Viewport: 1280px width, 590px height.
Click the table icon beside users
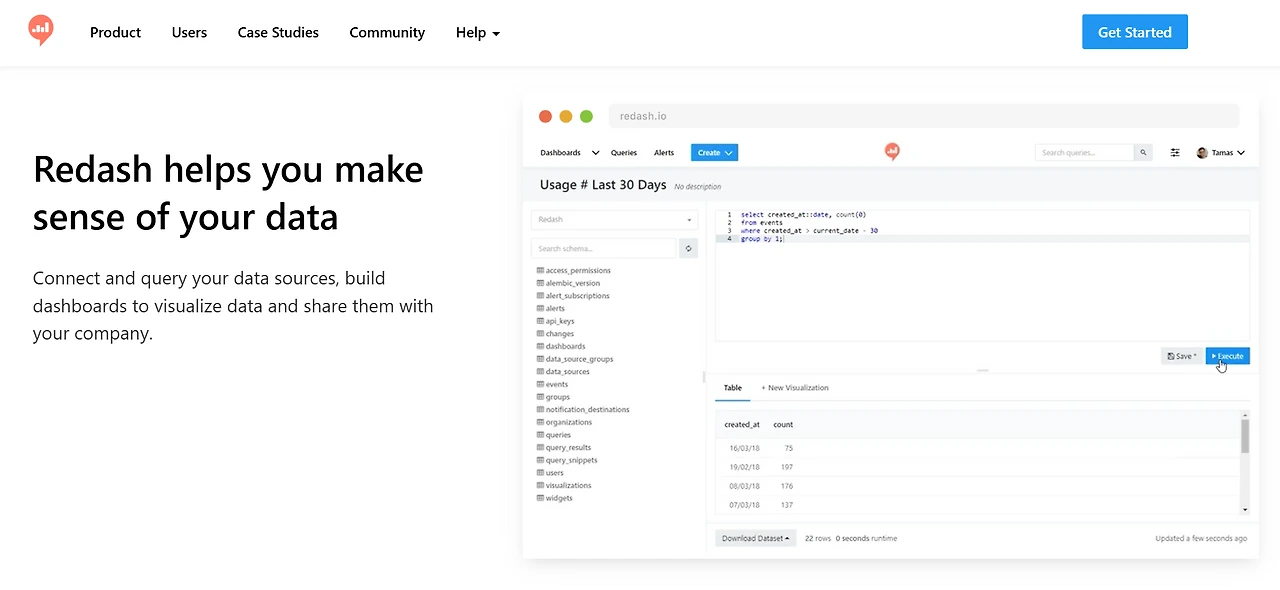[540, 473]
